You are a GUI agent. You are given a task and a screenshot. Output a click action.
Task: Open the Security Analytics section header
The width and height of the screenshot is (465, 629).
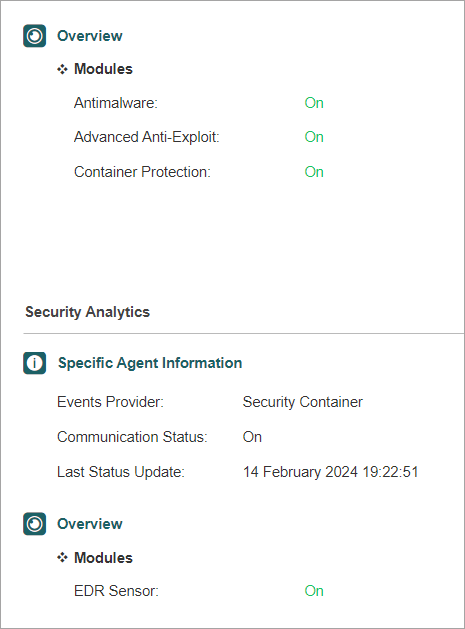pyautogui.click(x=87, y=312)
